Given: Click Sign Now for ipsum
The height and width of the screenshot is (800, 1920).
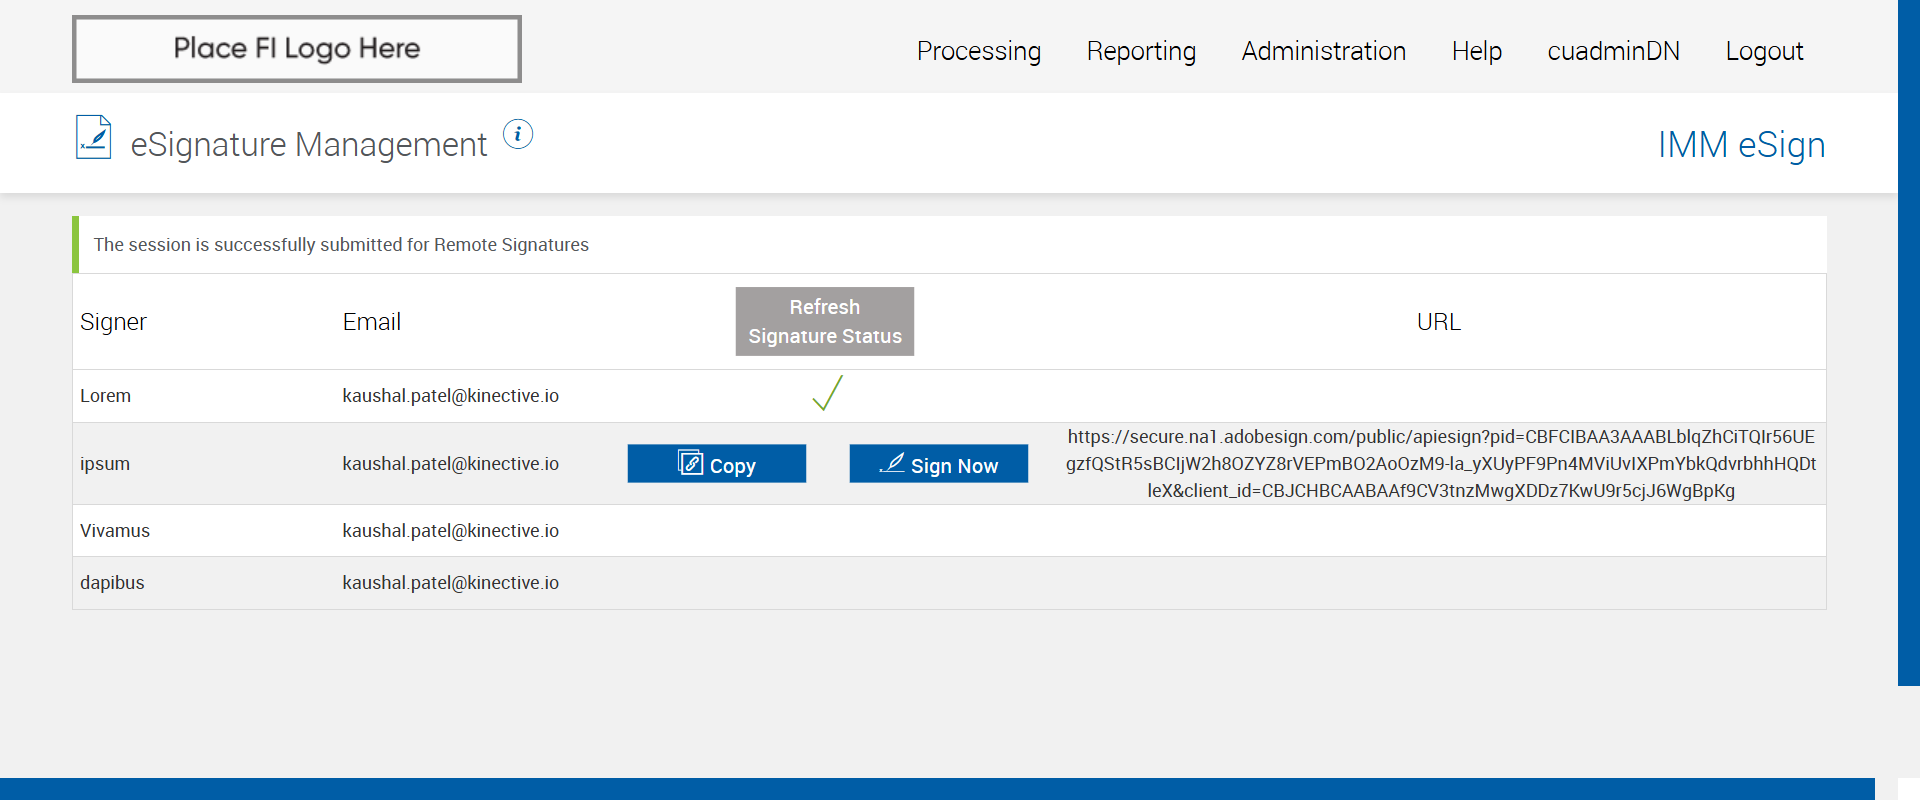Looking at the screenshot, I should [939, 464].
